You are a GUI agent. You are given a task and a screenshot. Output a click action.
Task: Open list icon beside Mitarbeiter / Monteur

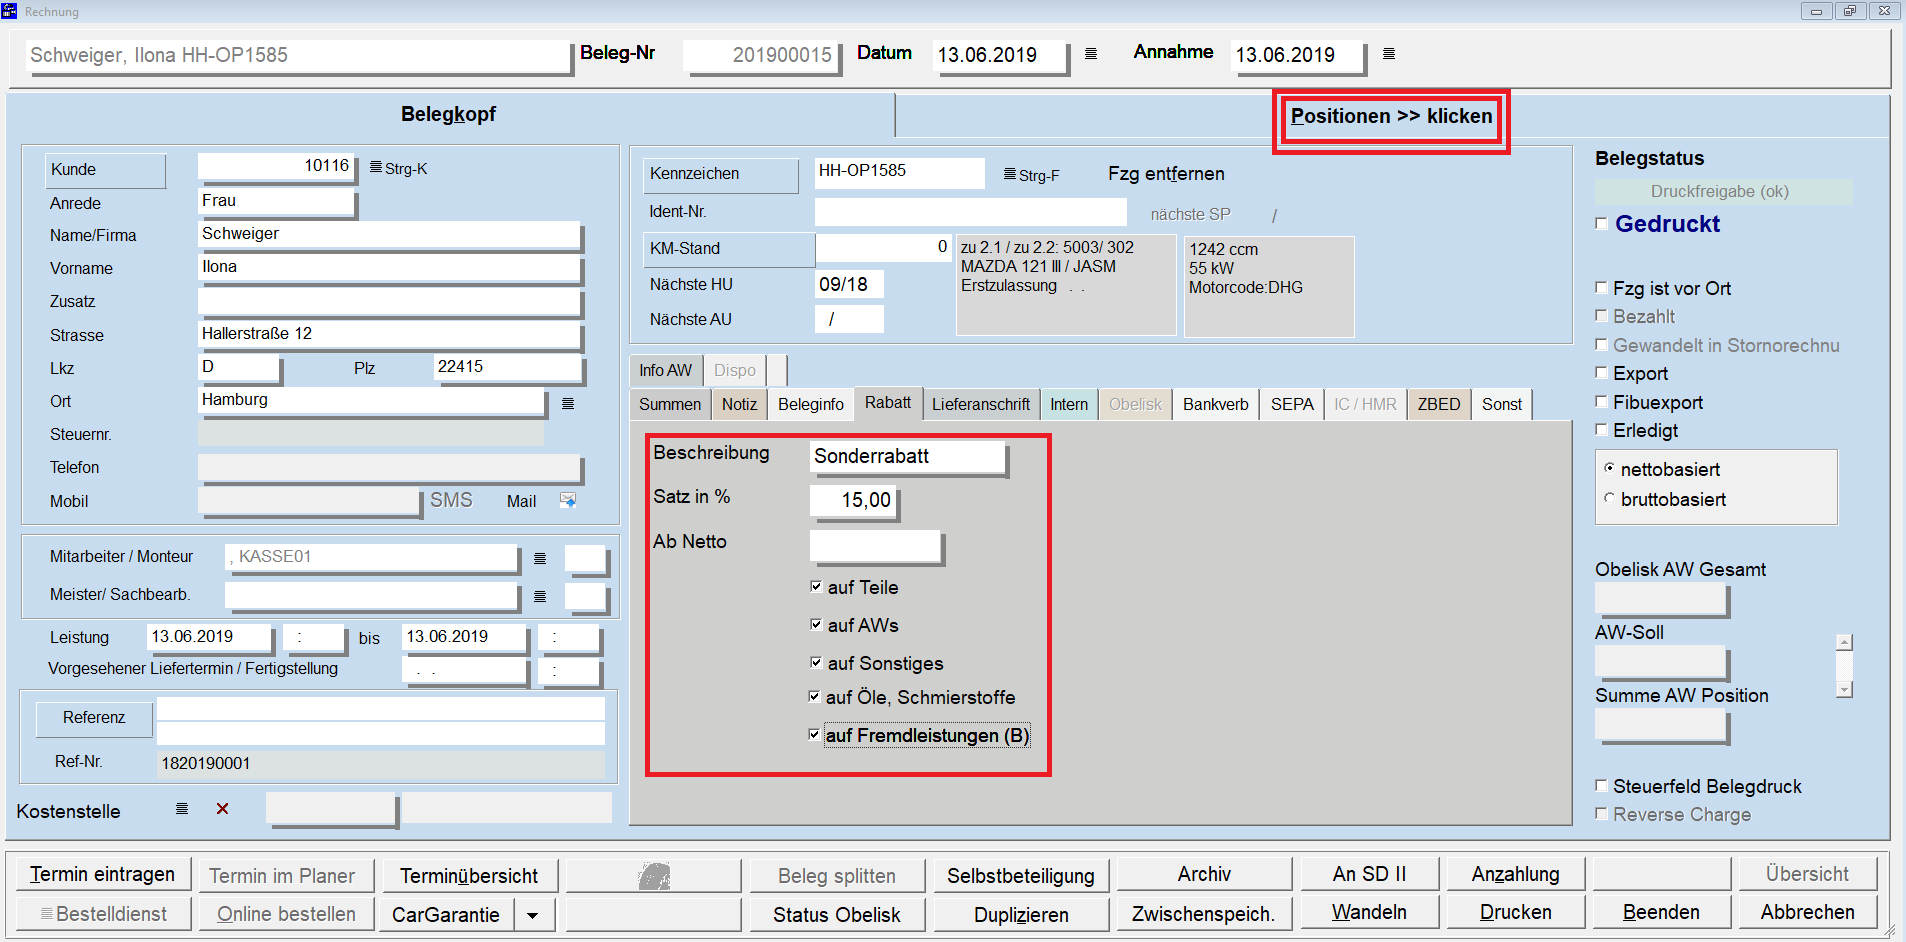pos(540,559)
